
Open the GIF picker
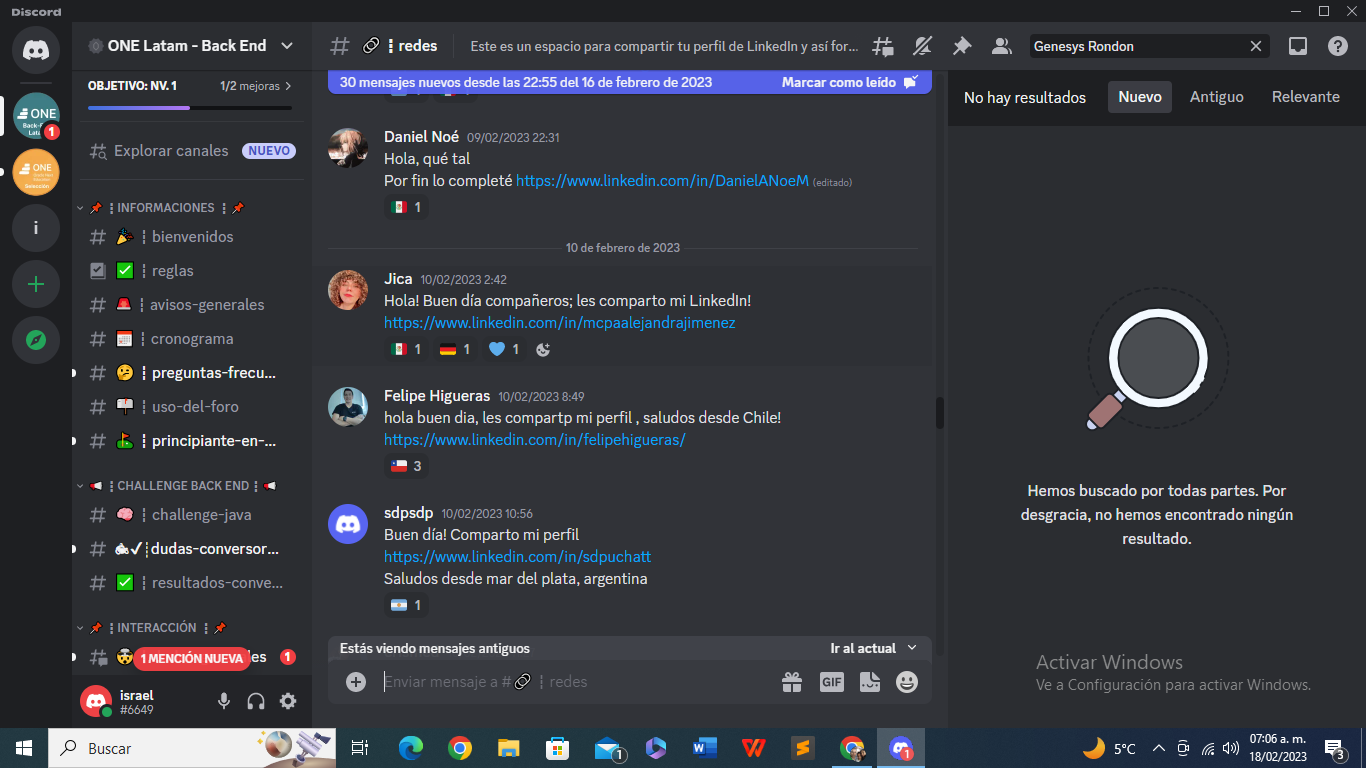832,681
